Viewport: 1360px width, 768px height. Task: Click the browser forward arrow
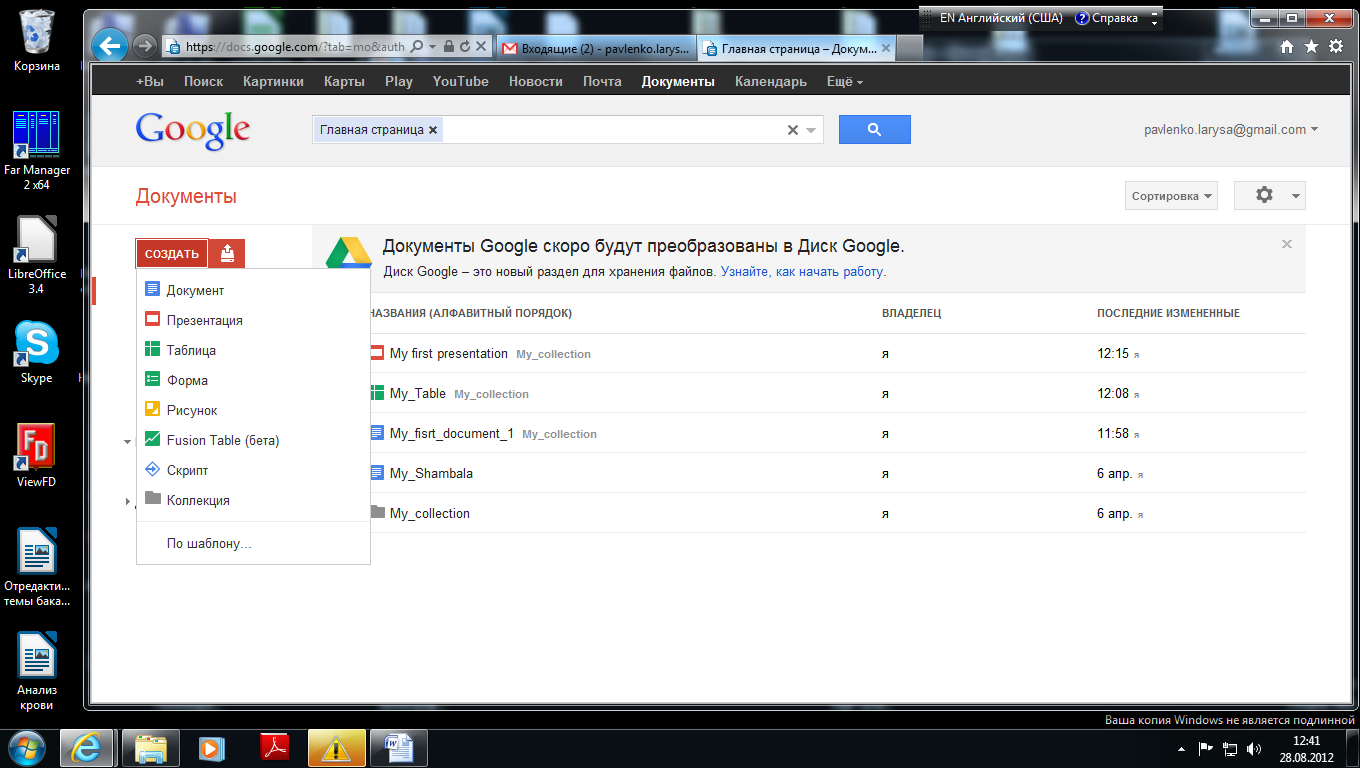point(144,45)
